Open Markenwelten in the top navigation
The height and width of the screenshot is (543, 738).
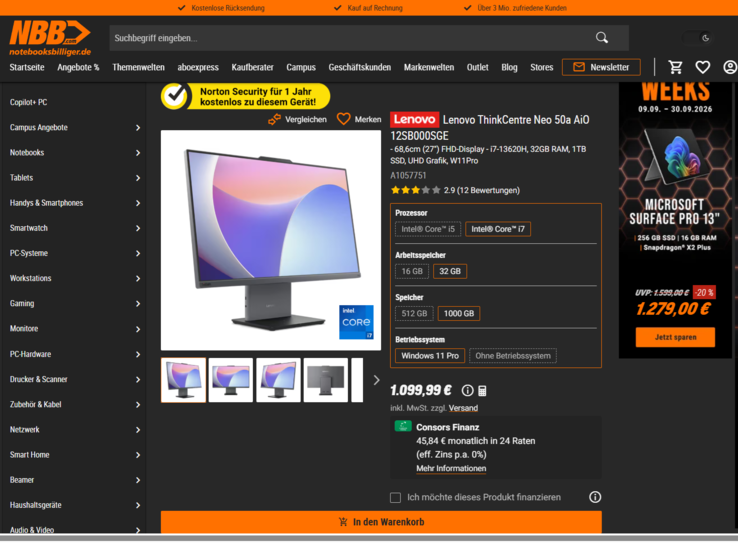point(429,67)
